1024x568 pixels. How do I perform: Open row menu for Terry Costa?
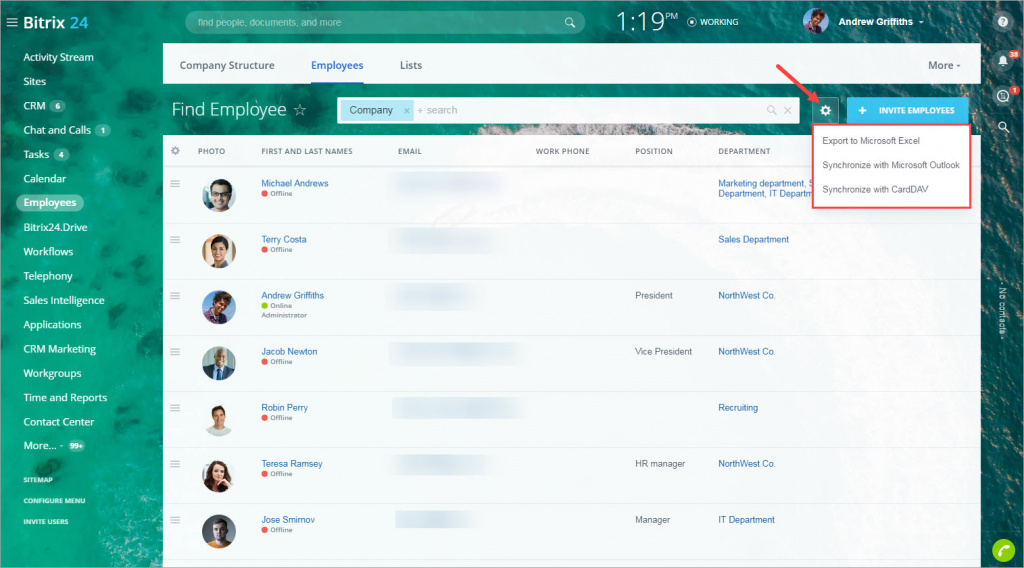tap(175, 240)
